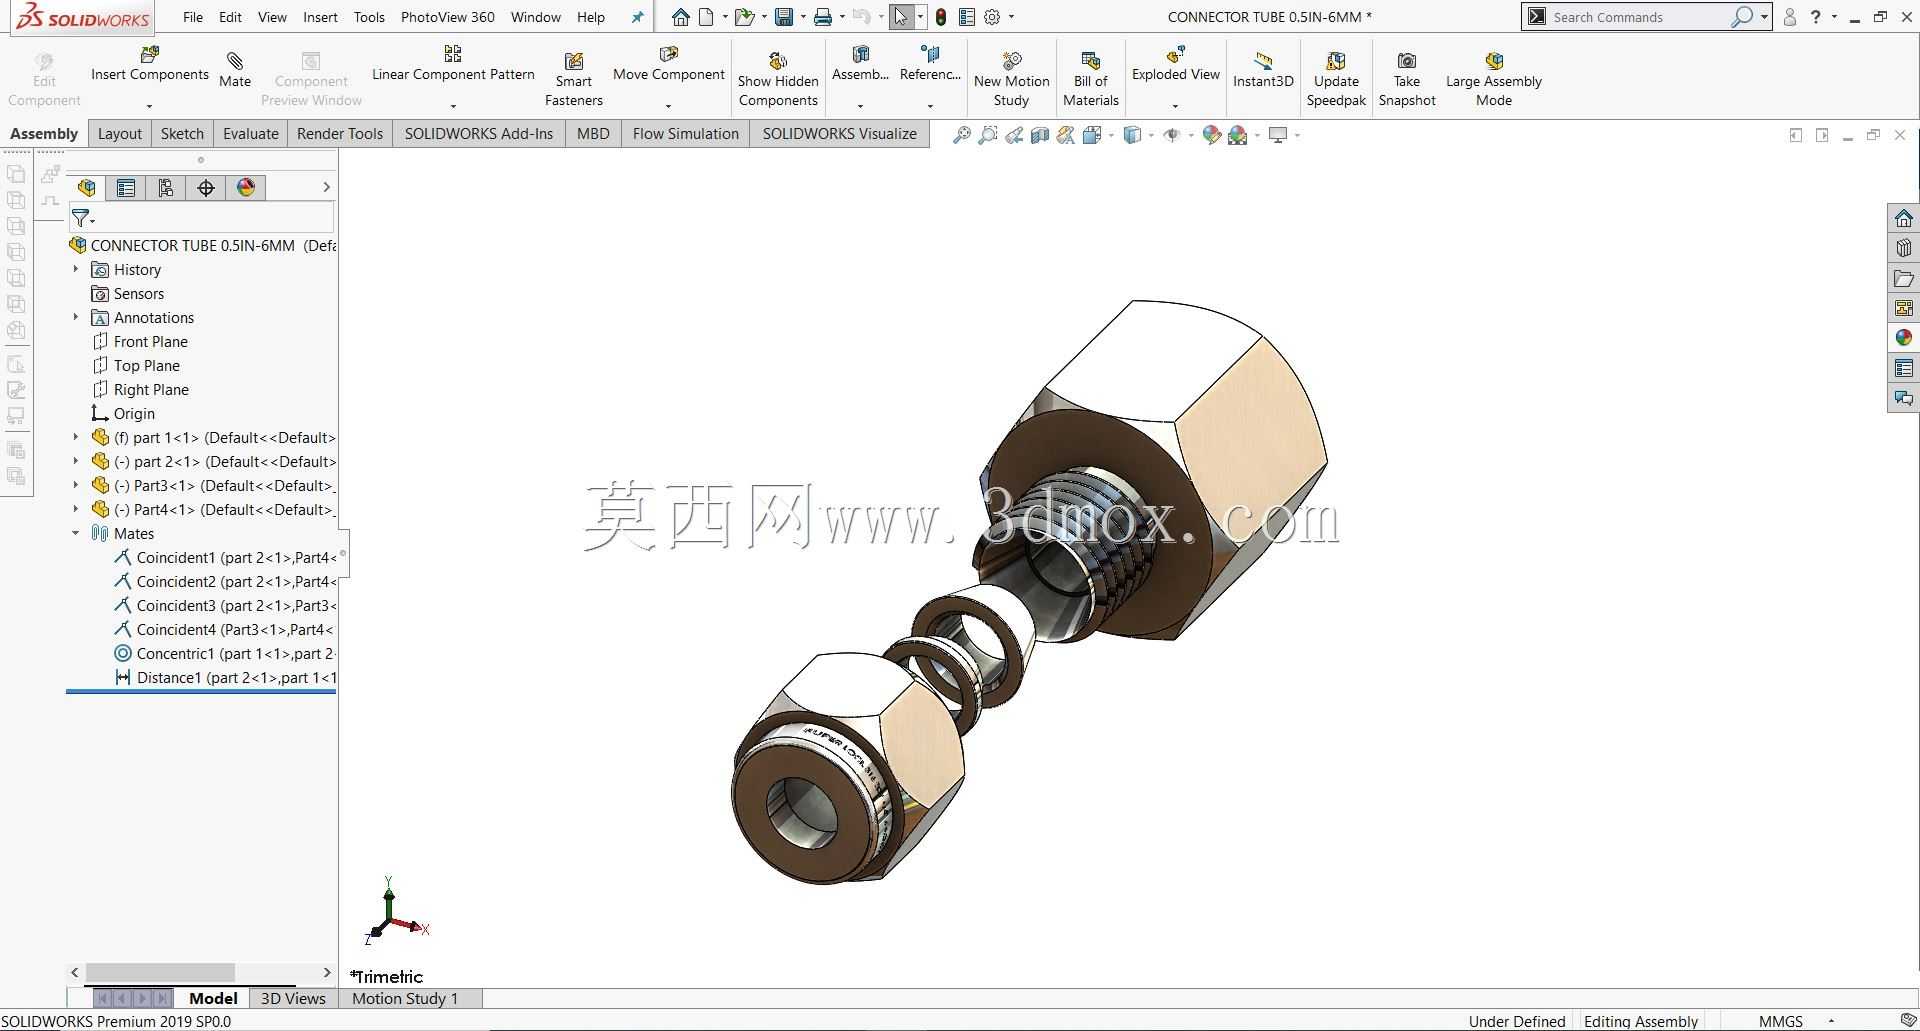Screen dimensions: 1920x1031
Task: Open the File menu
Action: pos(193,17)
